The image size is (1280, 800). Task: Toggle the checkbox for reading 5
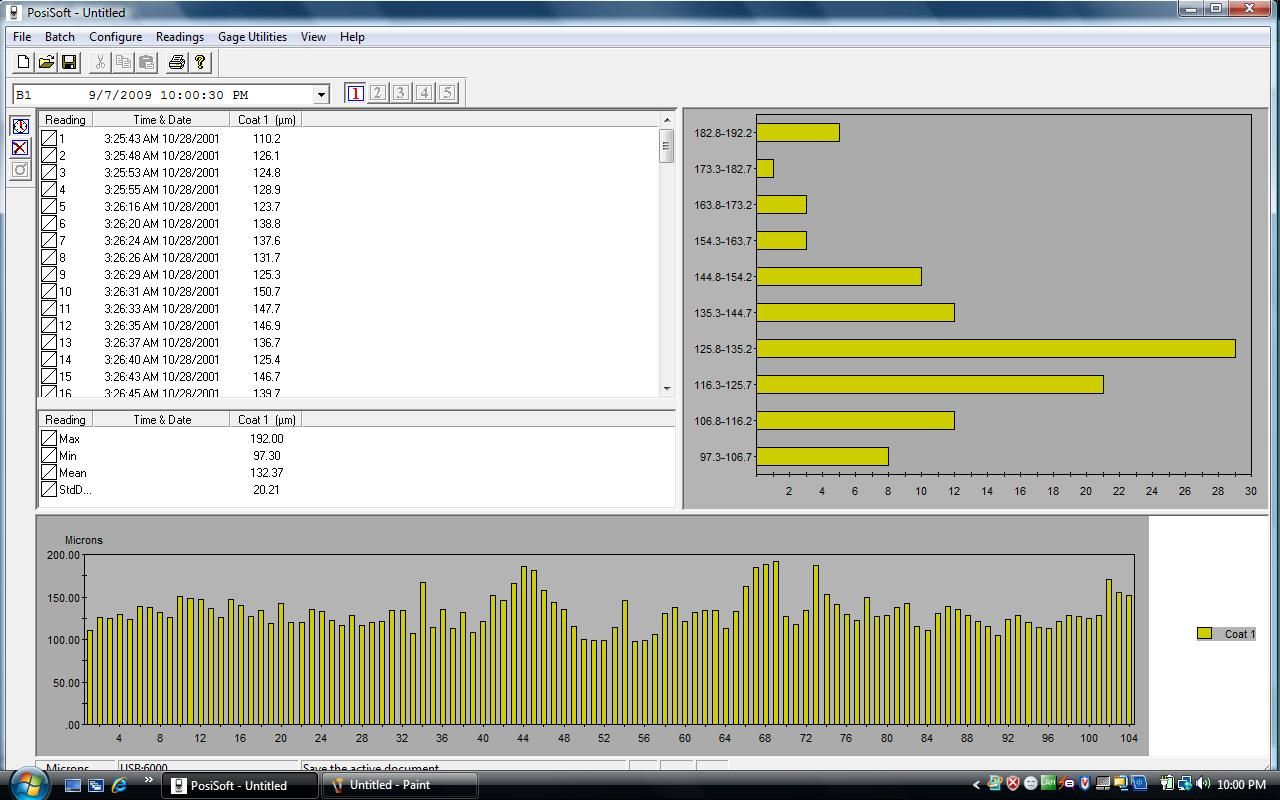[49, 207]
